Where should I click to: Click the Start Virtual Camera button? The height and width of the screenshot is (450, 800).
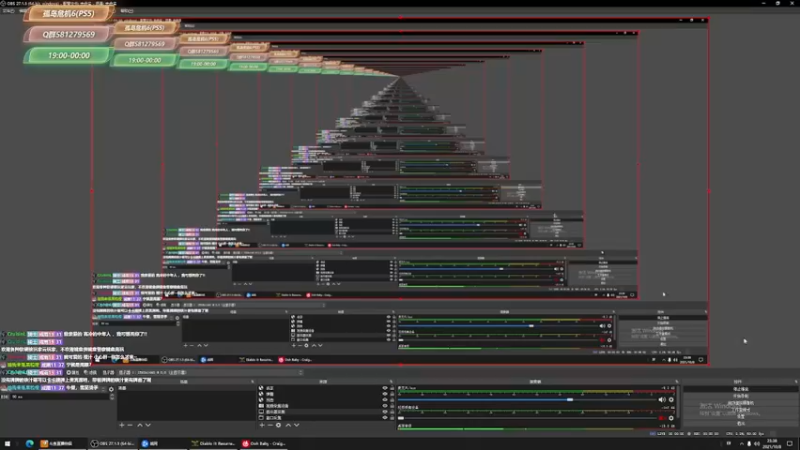click(x=741, y=403)
